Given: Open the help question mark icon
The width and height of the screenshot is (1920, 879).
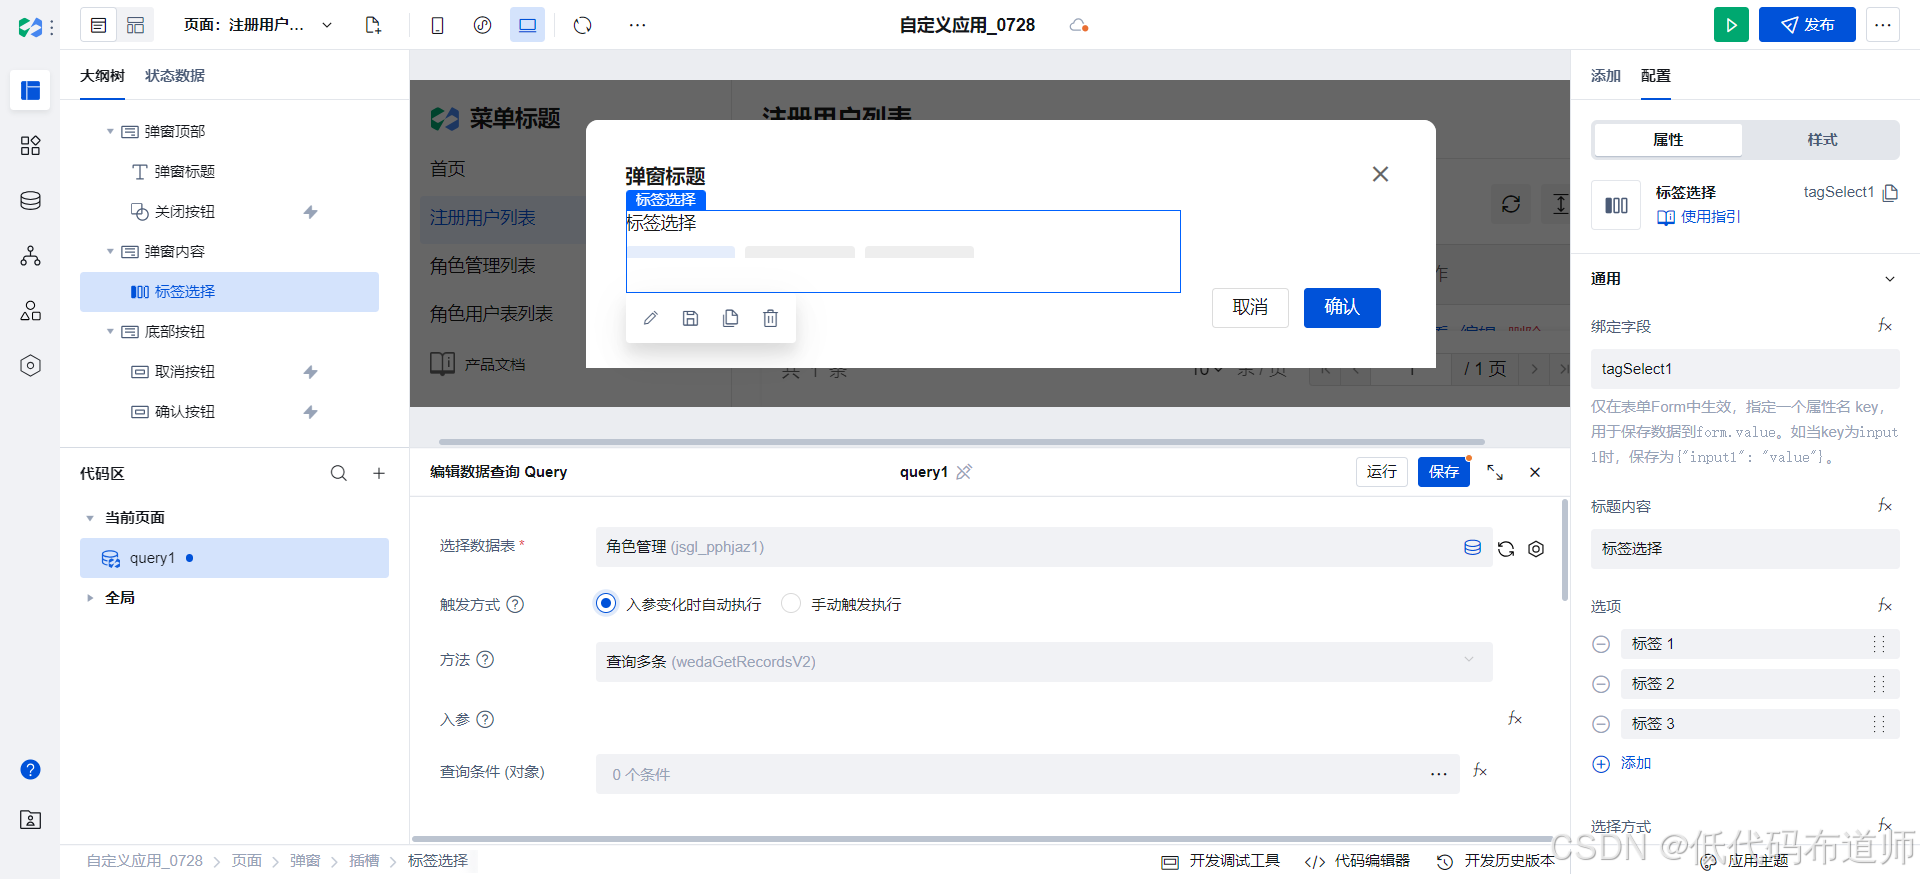Looking at the screenshot, I should [x=31, y=769].
